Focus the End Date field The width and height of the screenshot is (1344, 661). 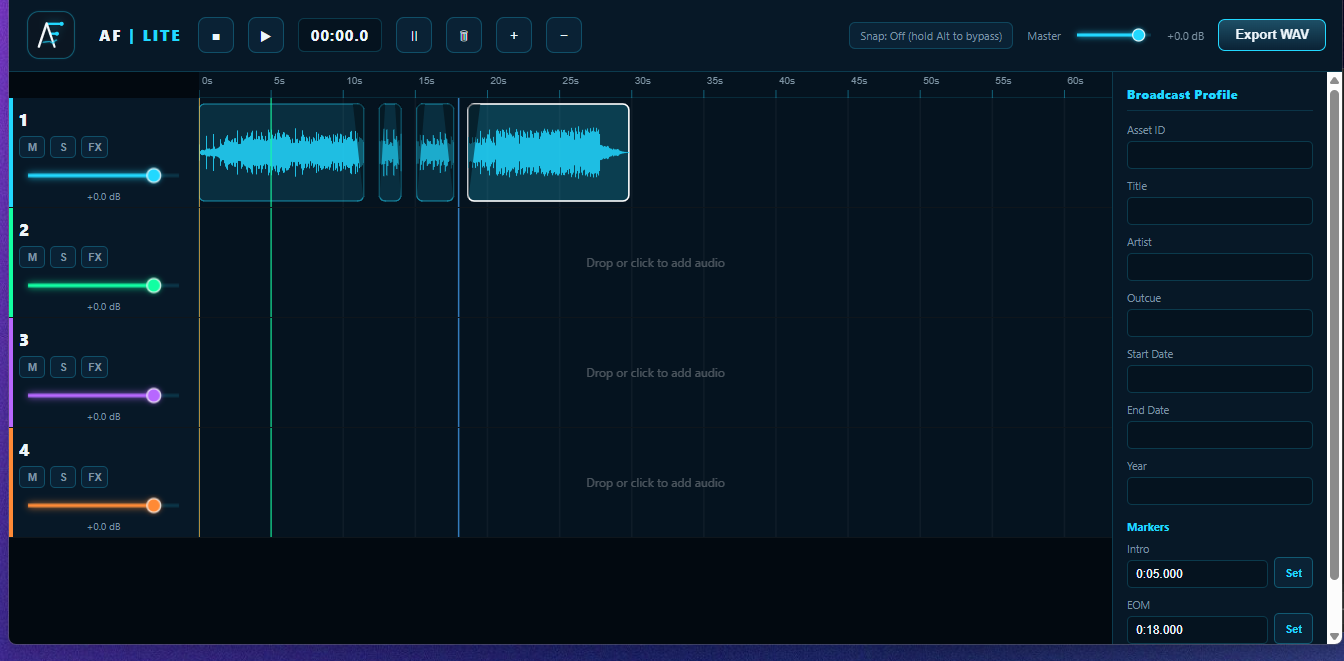coord(1219,435)
